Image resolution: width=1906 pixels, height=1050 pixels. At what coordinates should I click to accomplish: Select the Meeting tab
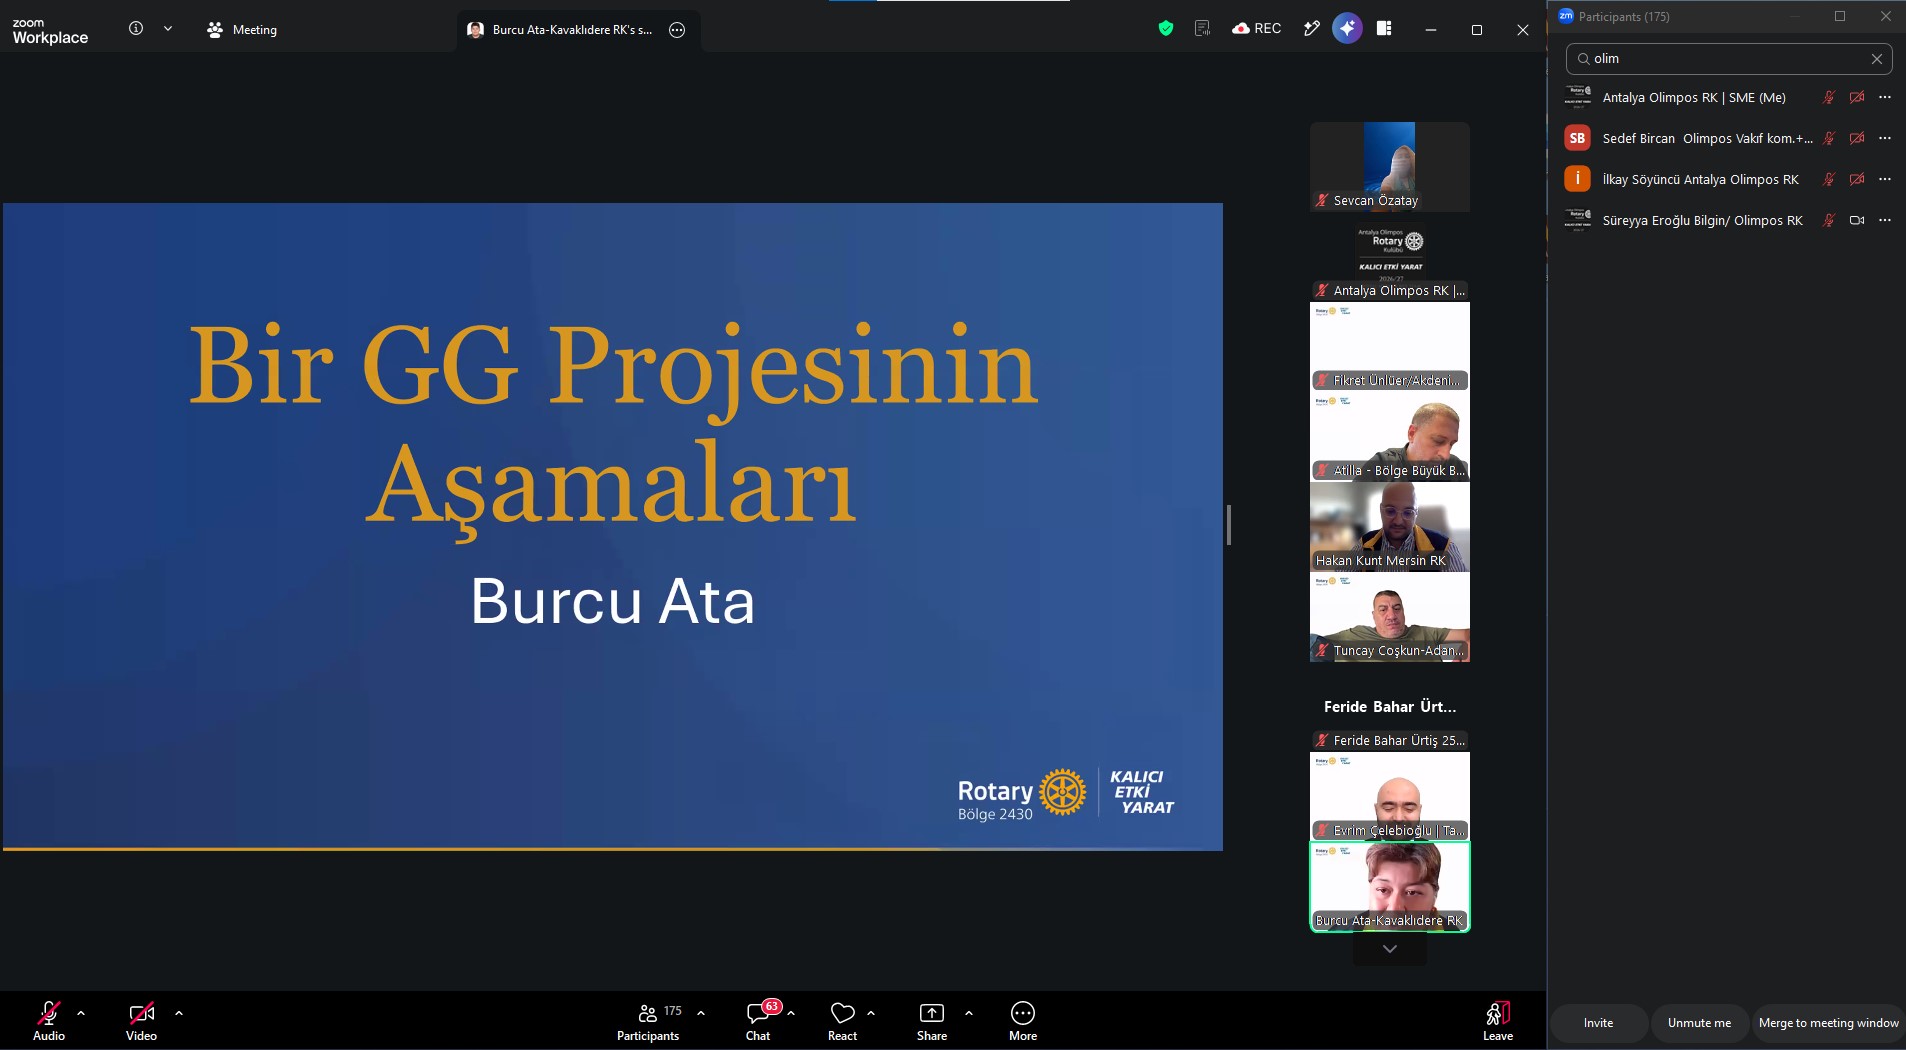click(242, 30)
